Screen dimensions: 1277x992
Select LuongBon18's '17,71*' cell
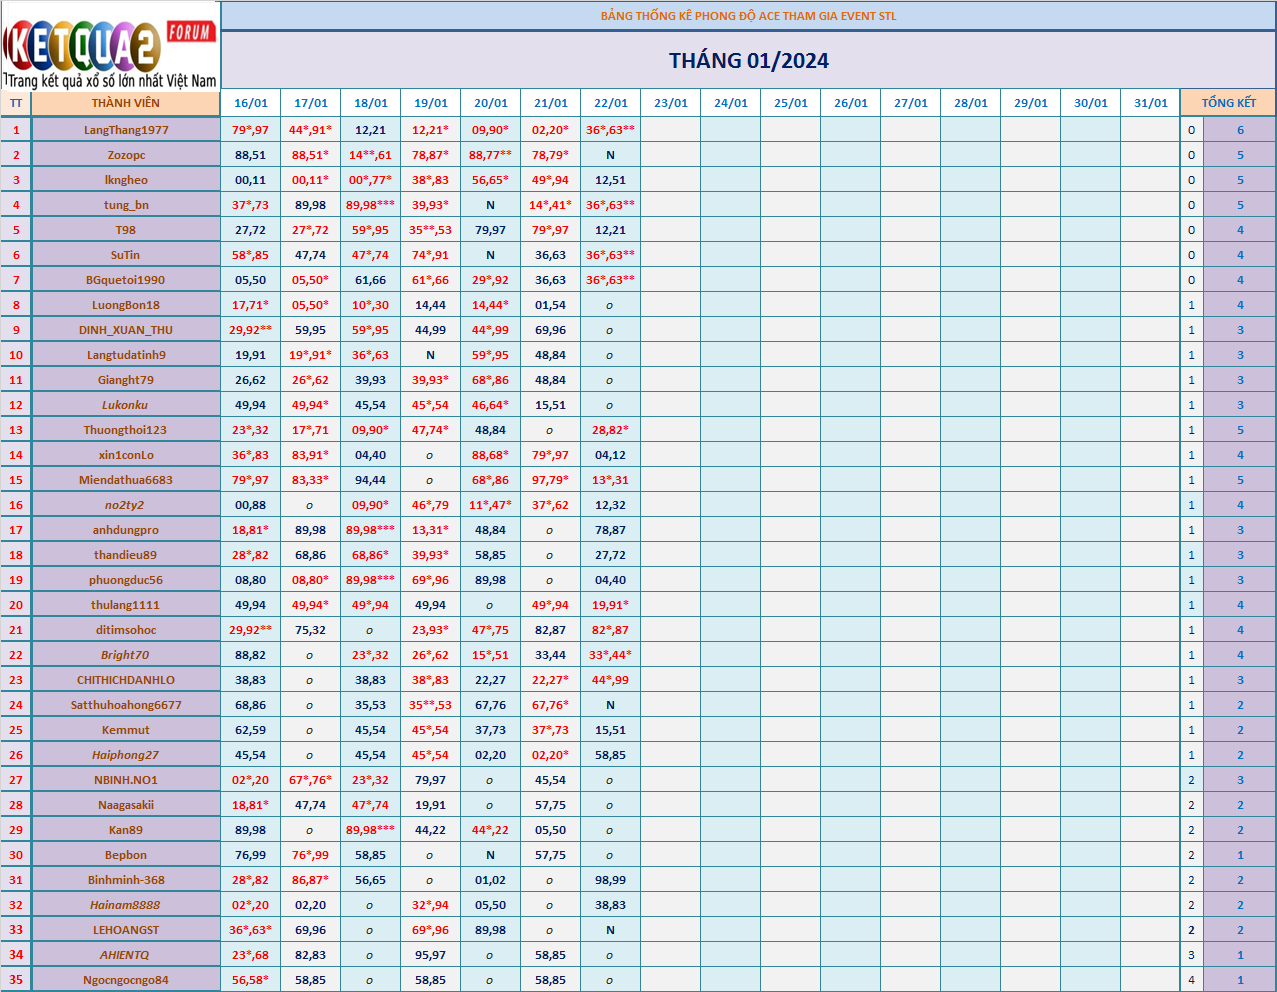click(x=251, y=305)
